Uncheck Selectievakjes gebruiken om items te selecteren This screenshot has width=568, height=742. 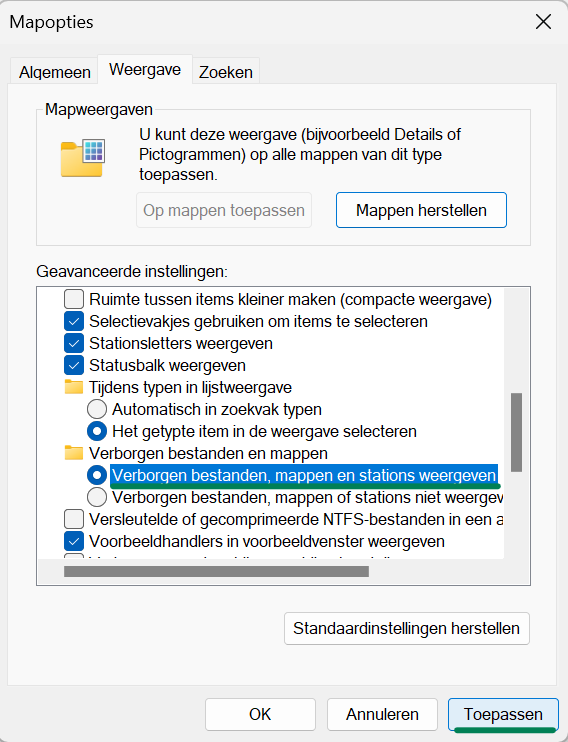[74, 321]
